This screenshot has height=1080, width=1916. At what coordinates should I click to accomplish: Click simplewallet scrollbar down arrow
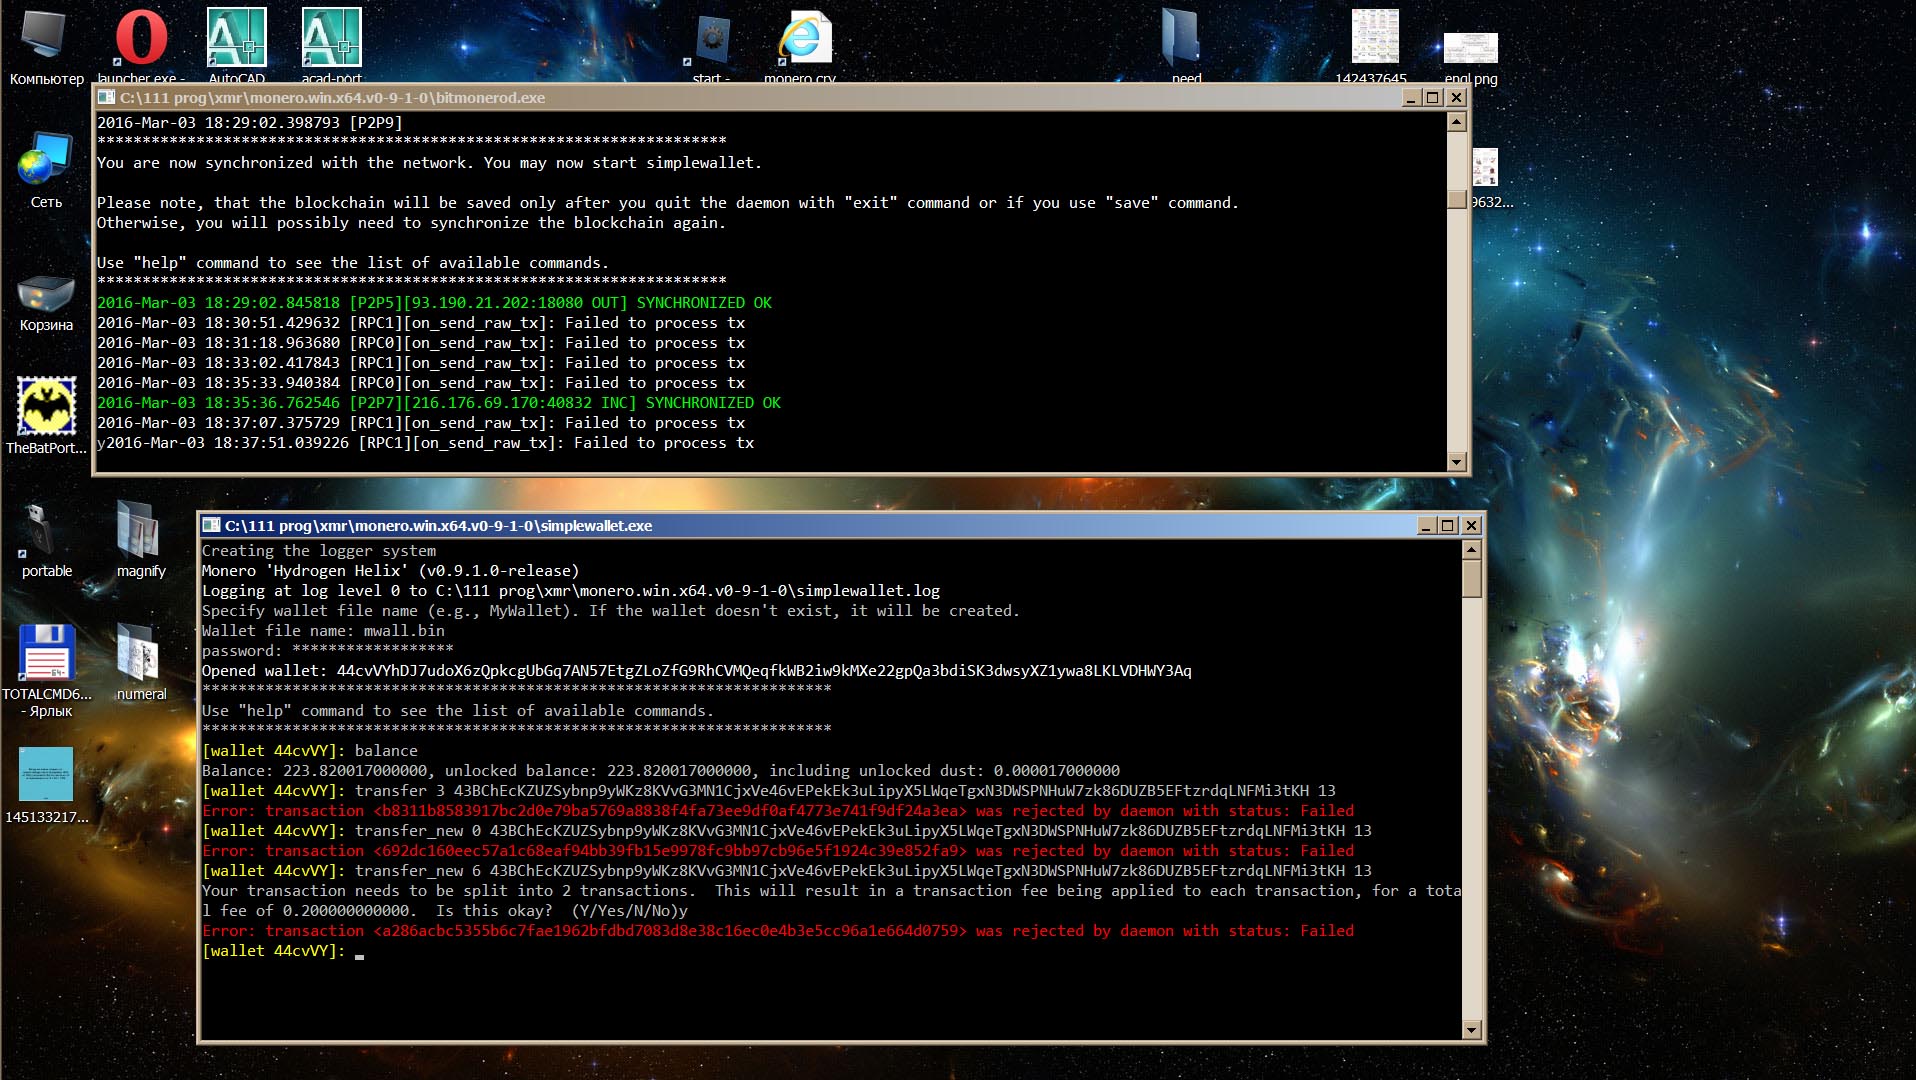[1471, 1030]
